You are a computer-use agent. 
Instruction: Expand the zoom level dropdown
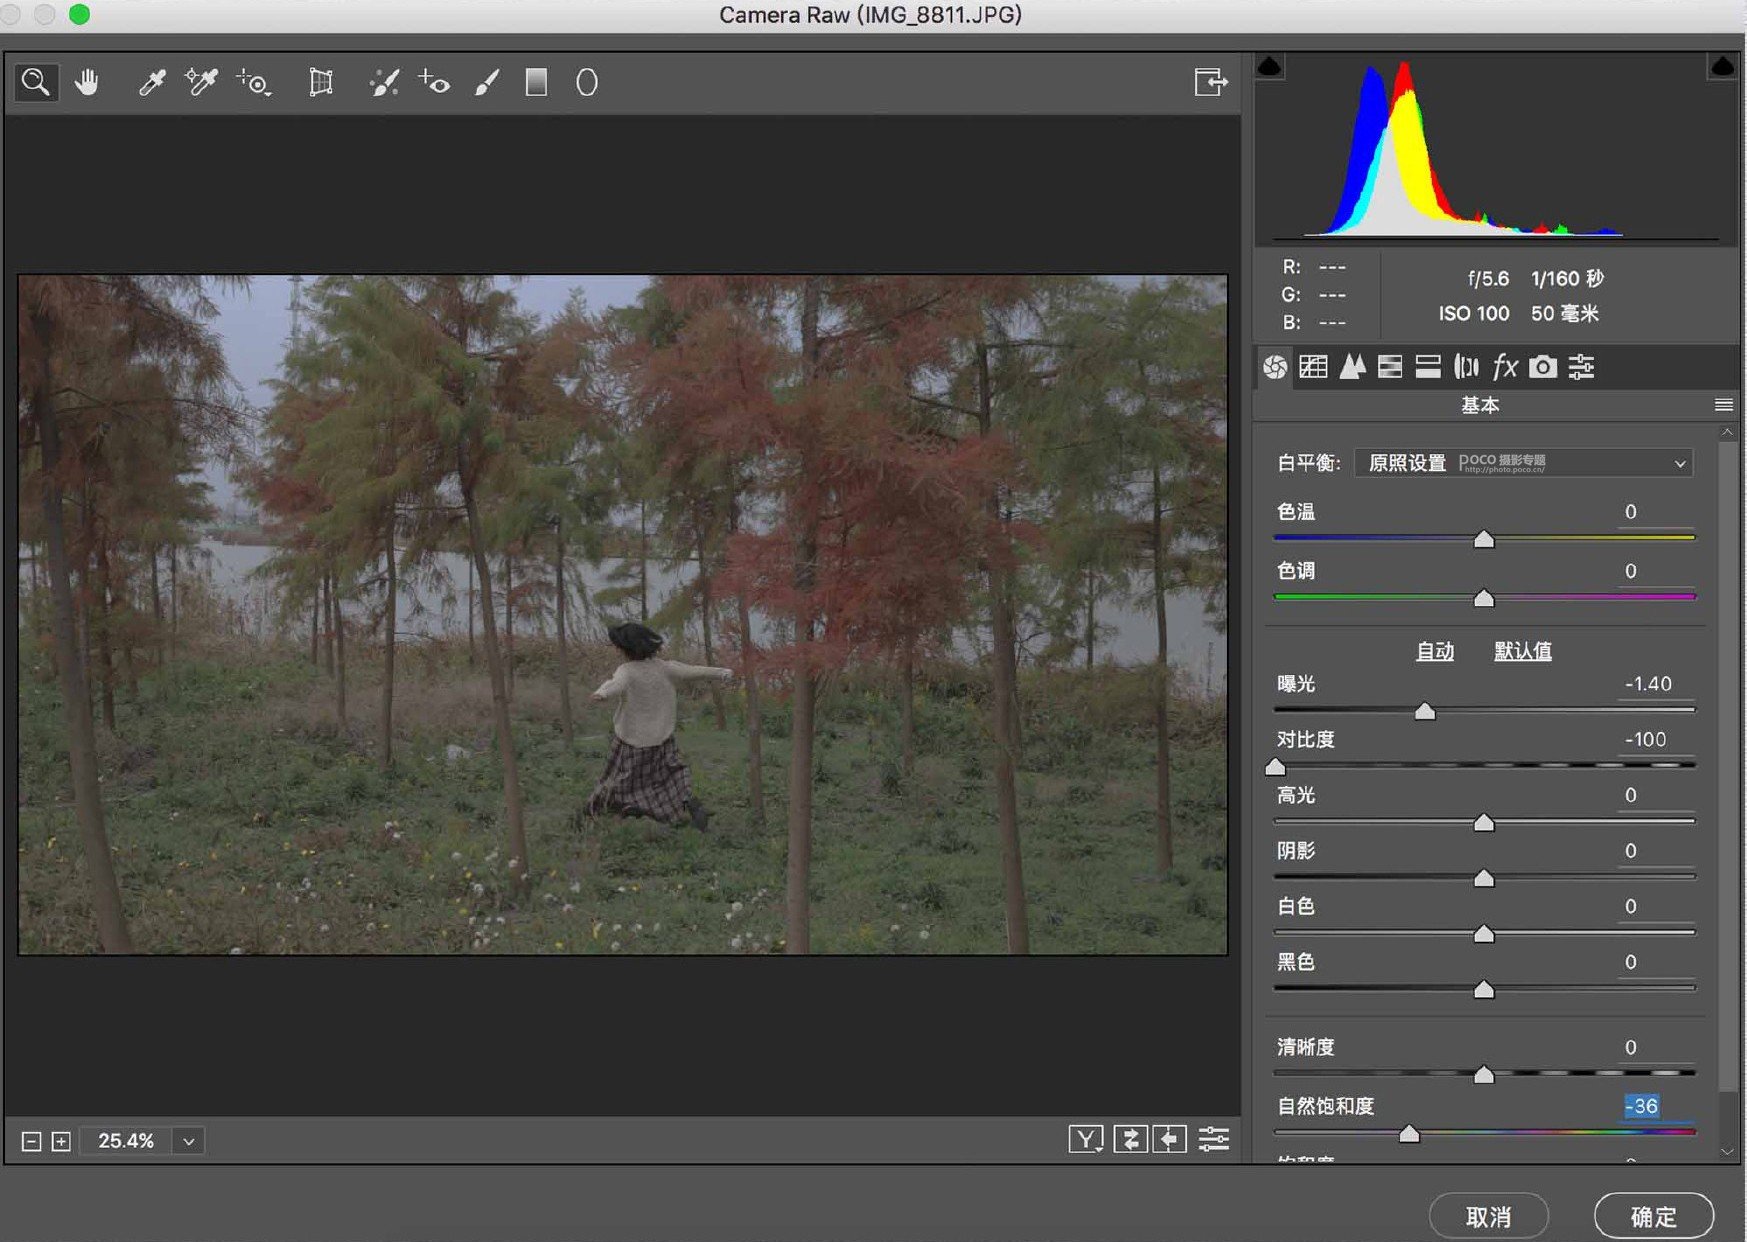pyautogui.click(x=188, y=1141)
